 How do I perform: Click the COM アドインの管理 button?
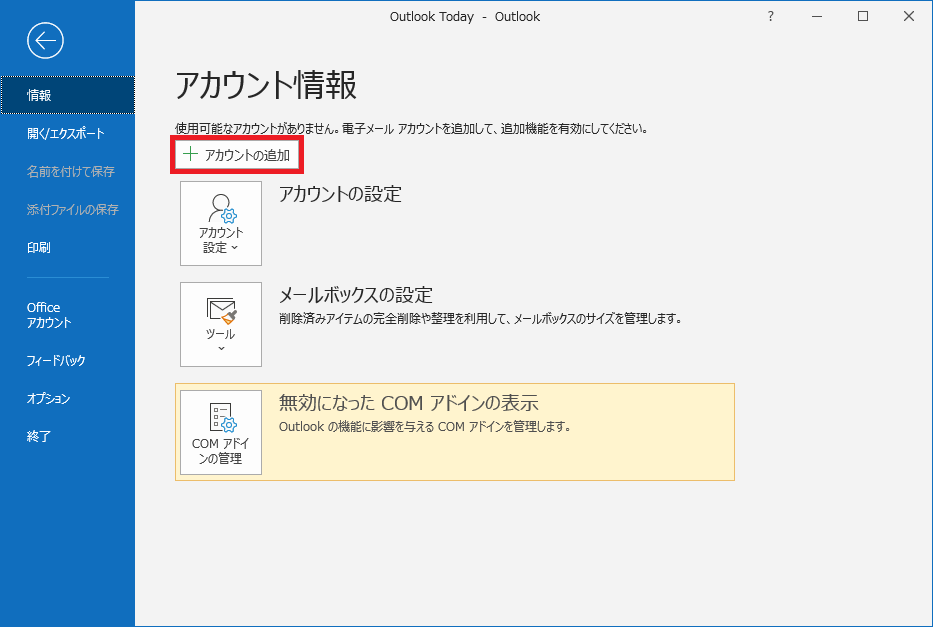pos(221,432)
